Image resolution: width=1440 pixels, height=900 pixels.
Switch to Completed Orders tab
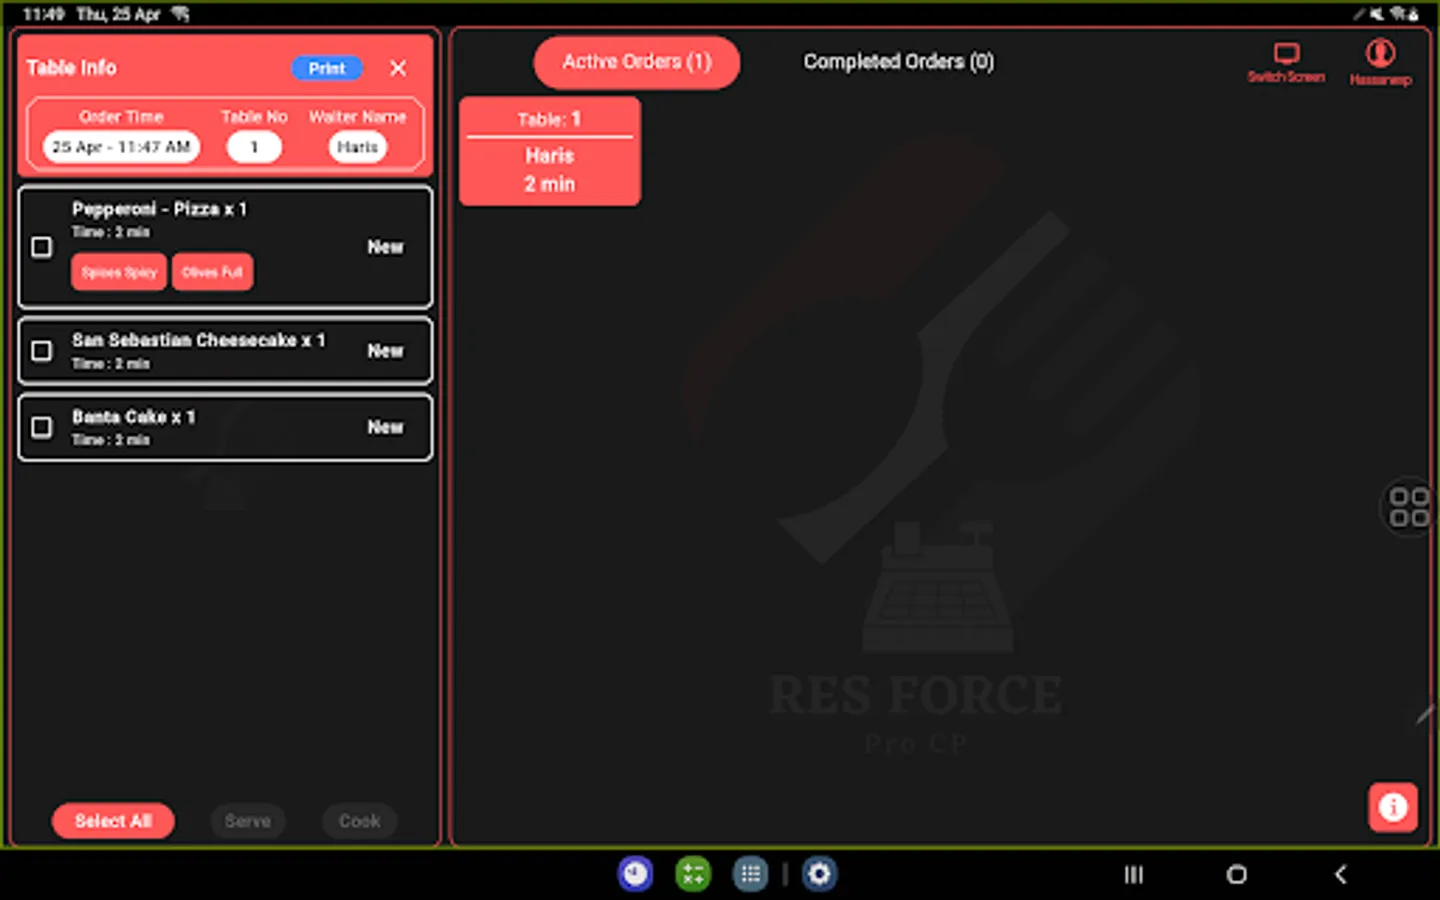[x=897, y=61]
